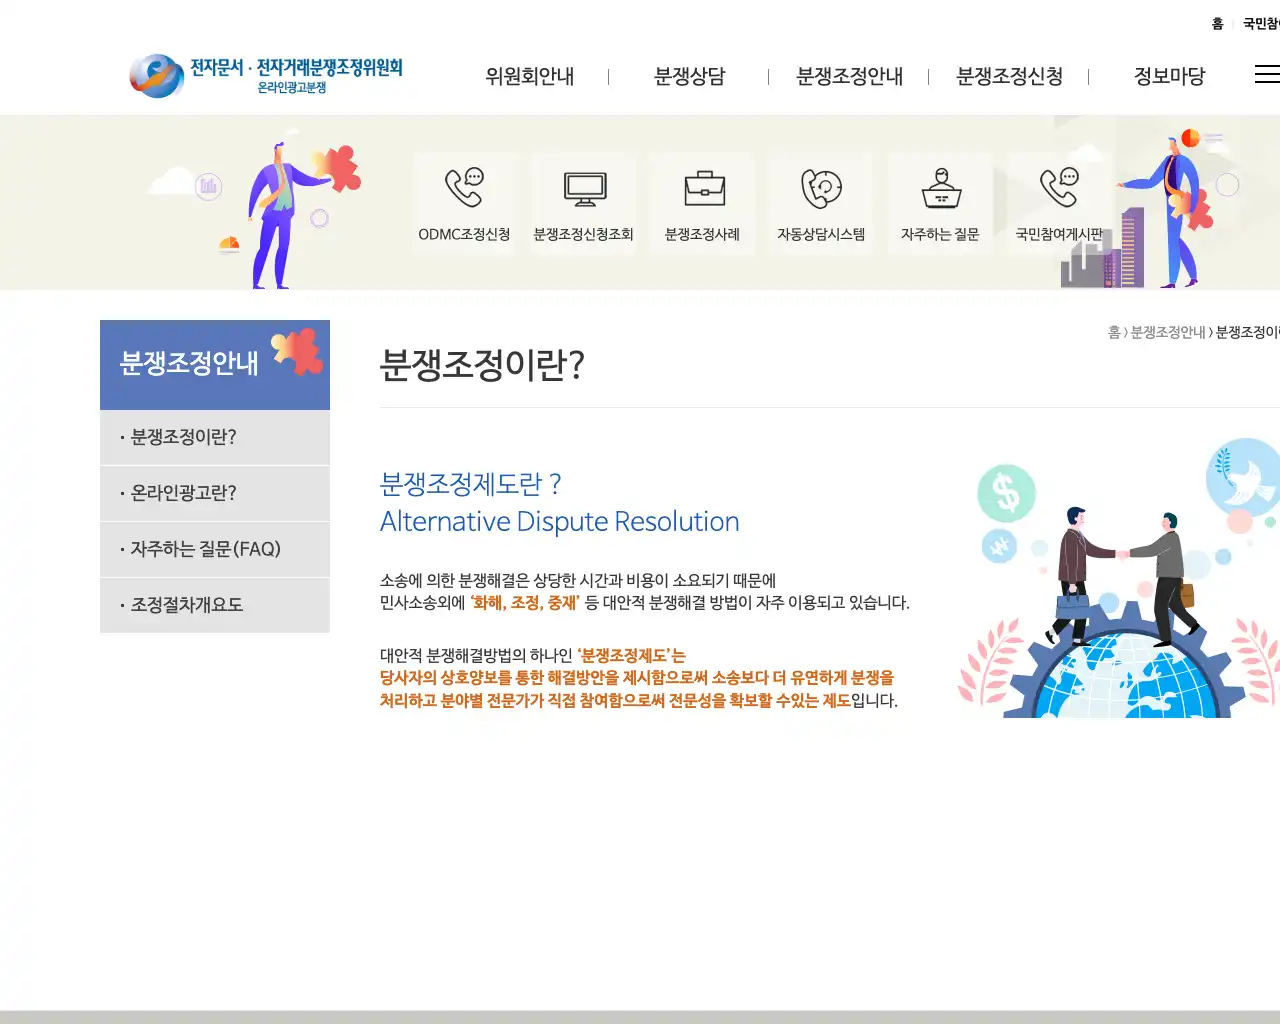Screen dimensions: 1280x1024
Task: Expand the 위원회안내 navigation menu
Action: (529, 76)
